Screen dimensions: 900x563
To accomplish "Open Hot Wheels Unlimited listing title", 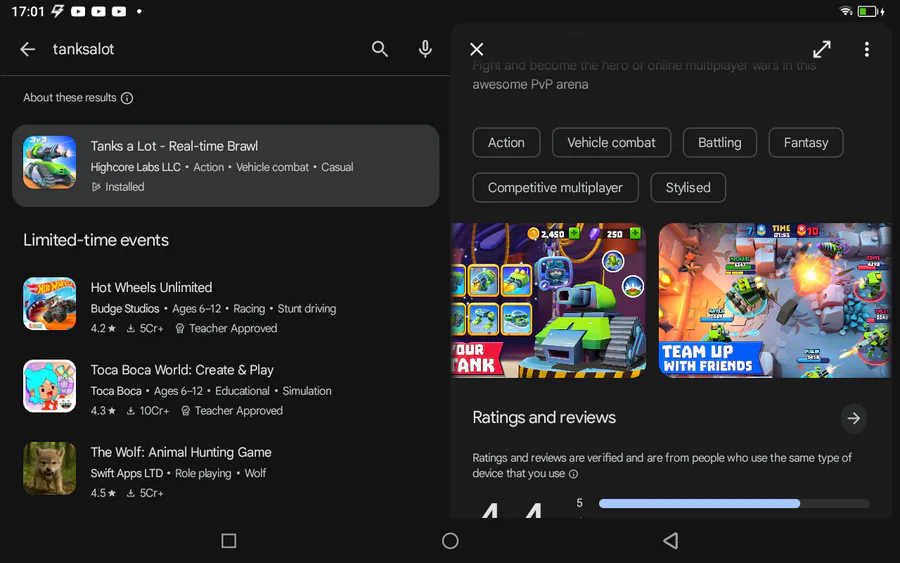I will [152, 288].
